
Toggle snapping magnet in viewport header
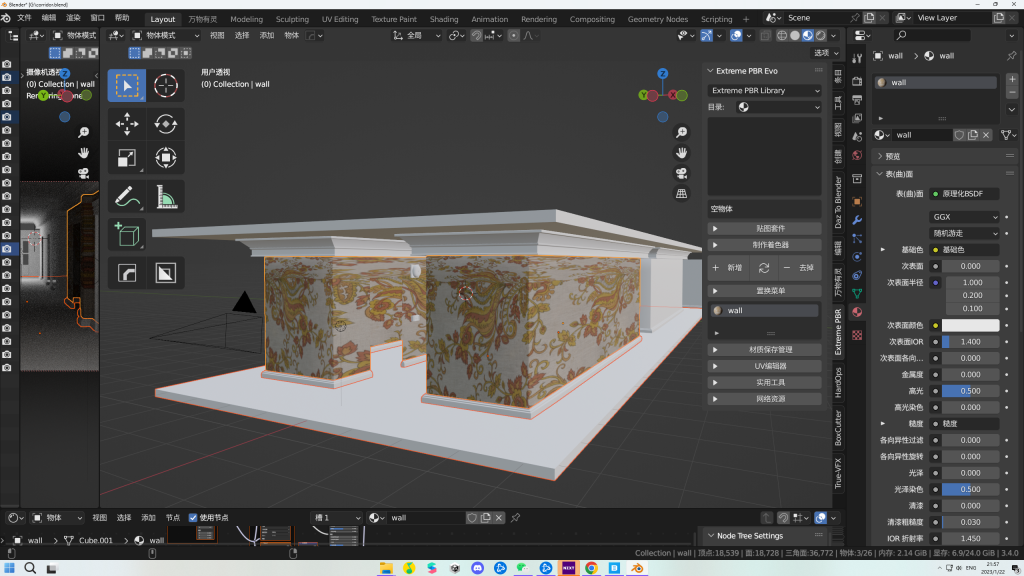(477, 35)
